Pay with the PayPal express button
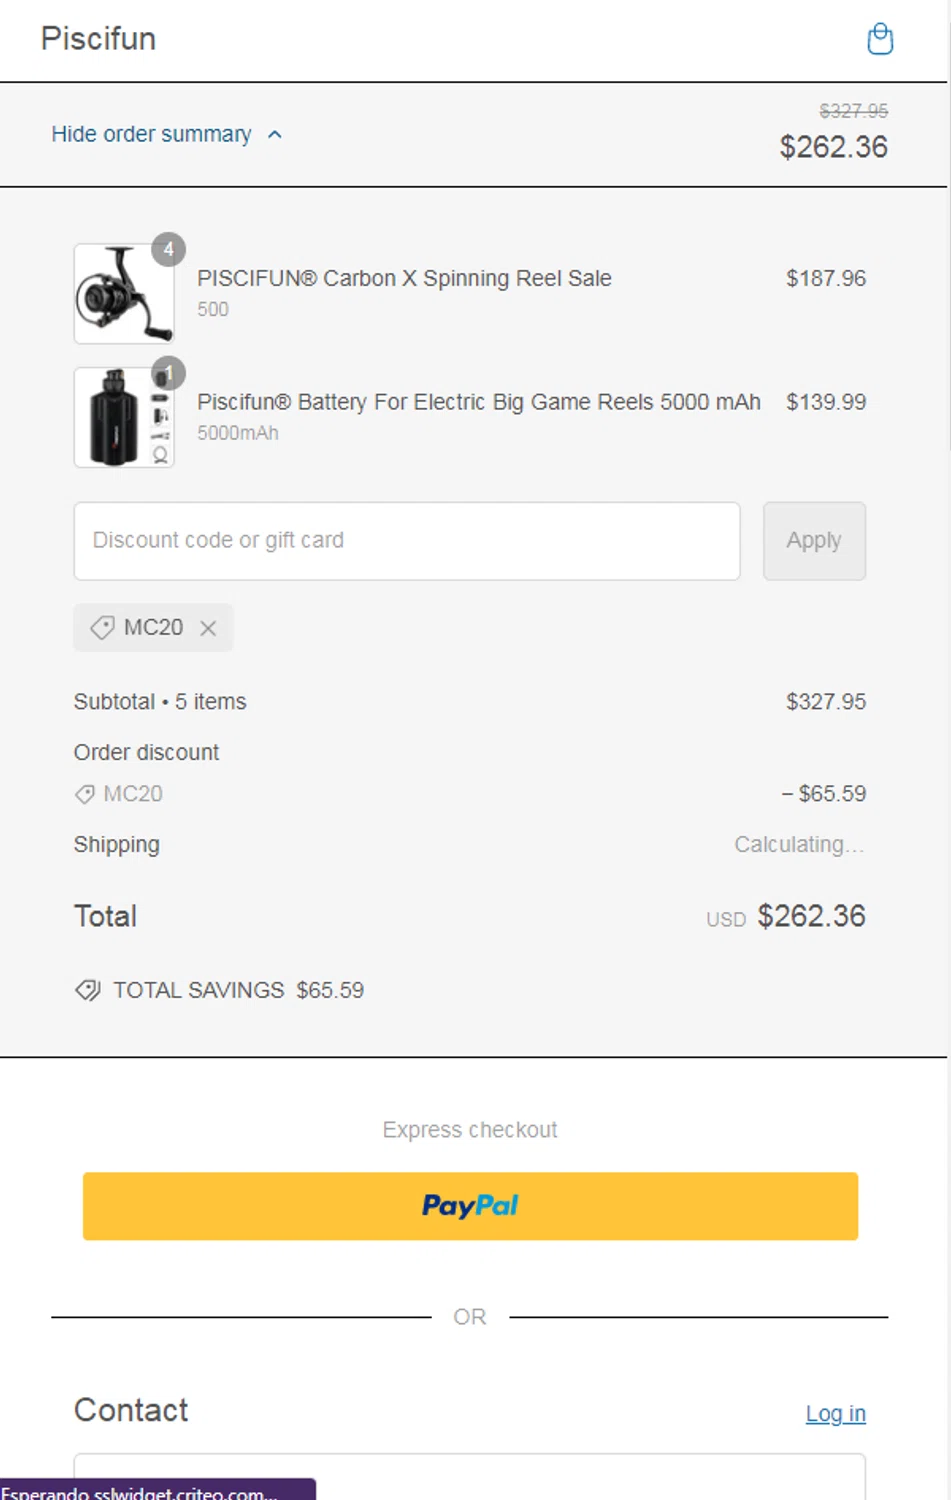Viewport: 951px width, 1500px height. point(470,1206)
